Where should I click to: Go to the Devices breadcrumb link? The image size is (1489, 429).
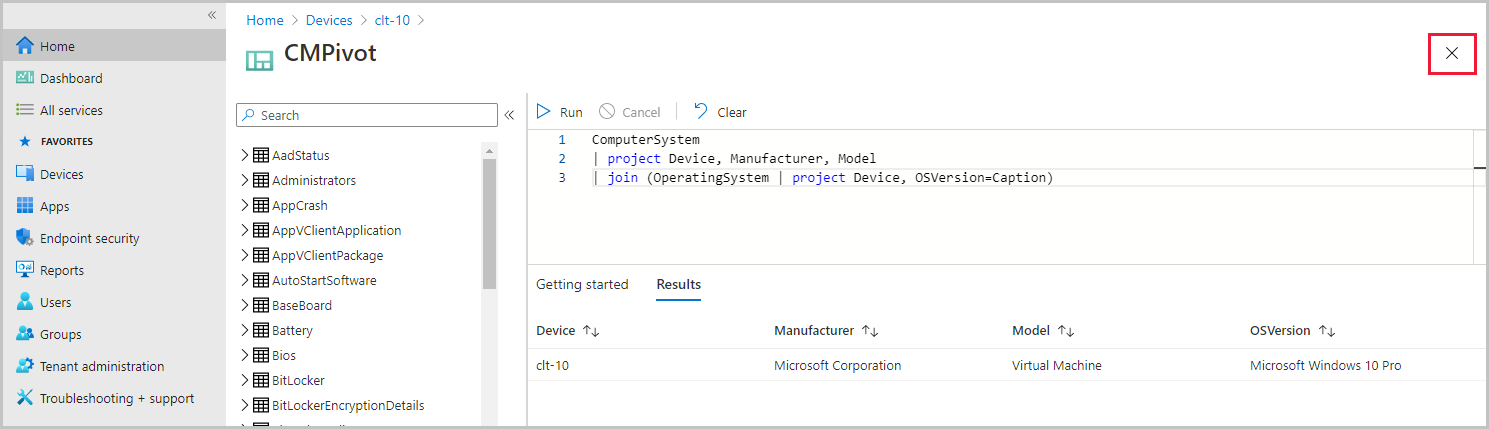coord(329,20)
